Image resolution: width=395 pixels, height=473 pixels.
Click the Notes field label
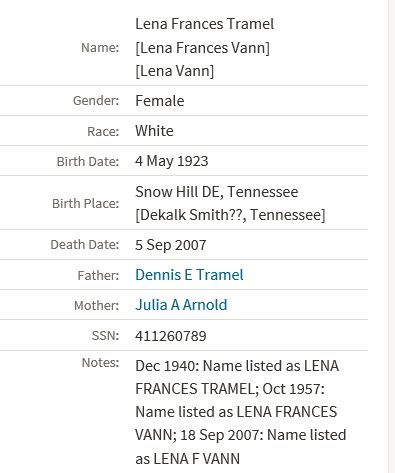point(100,363)
